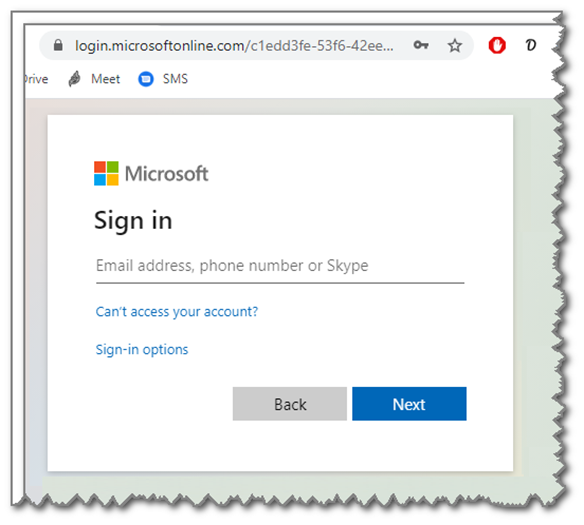Go back with the Back button

[x=290, y=404]
